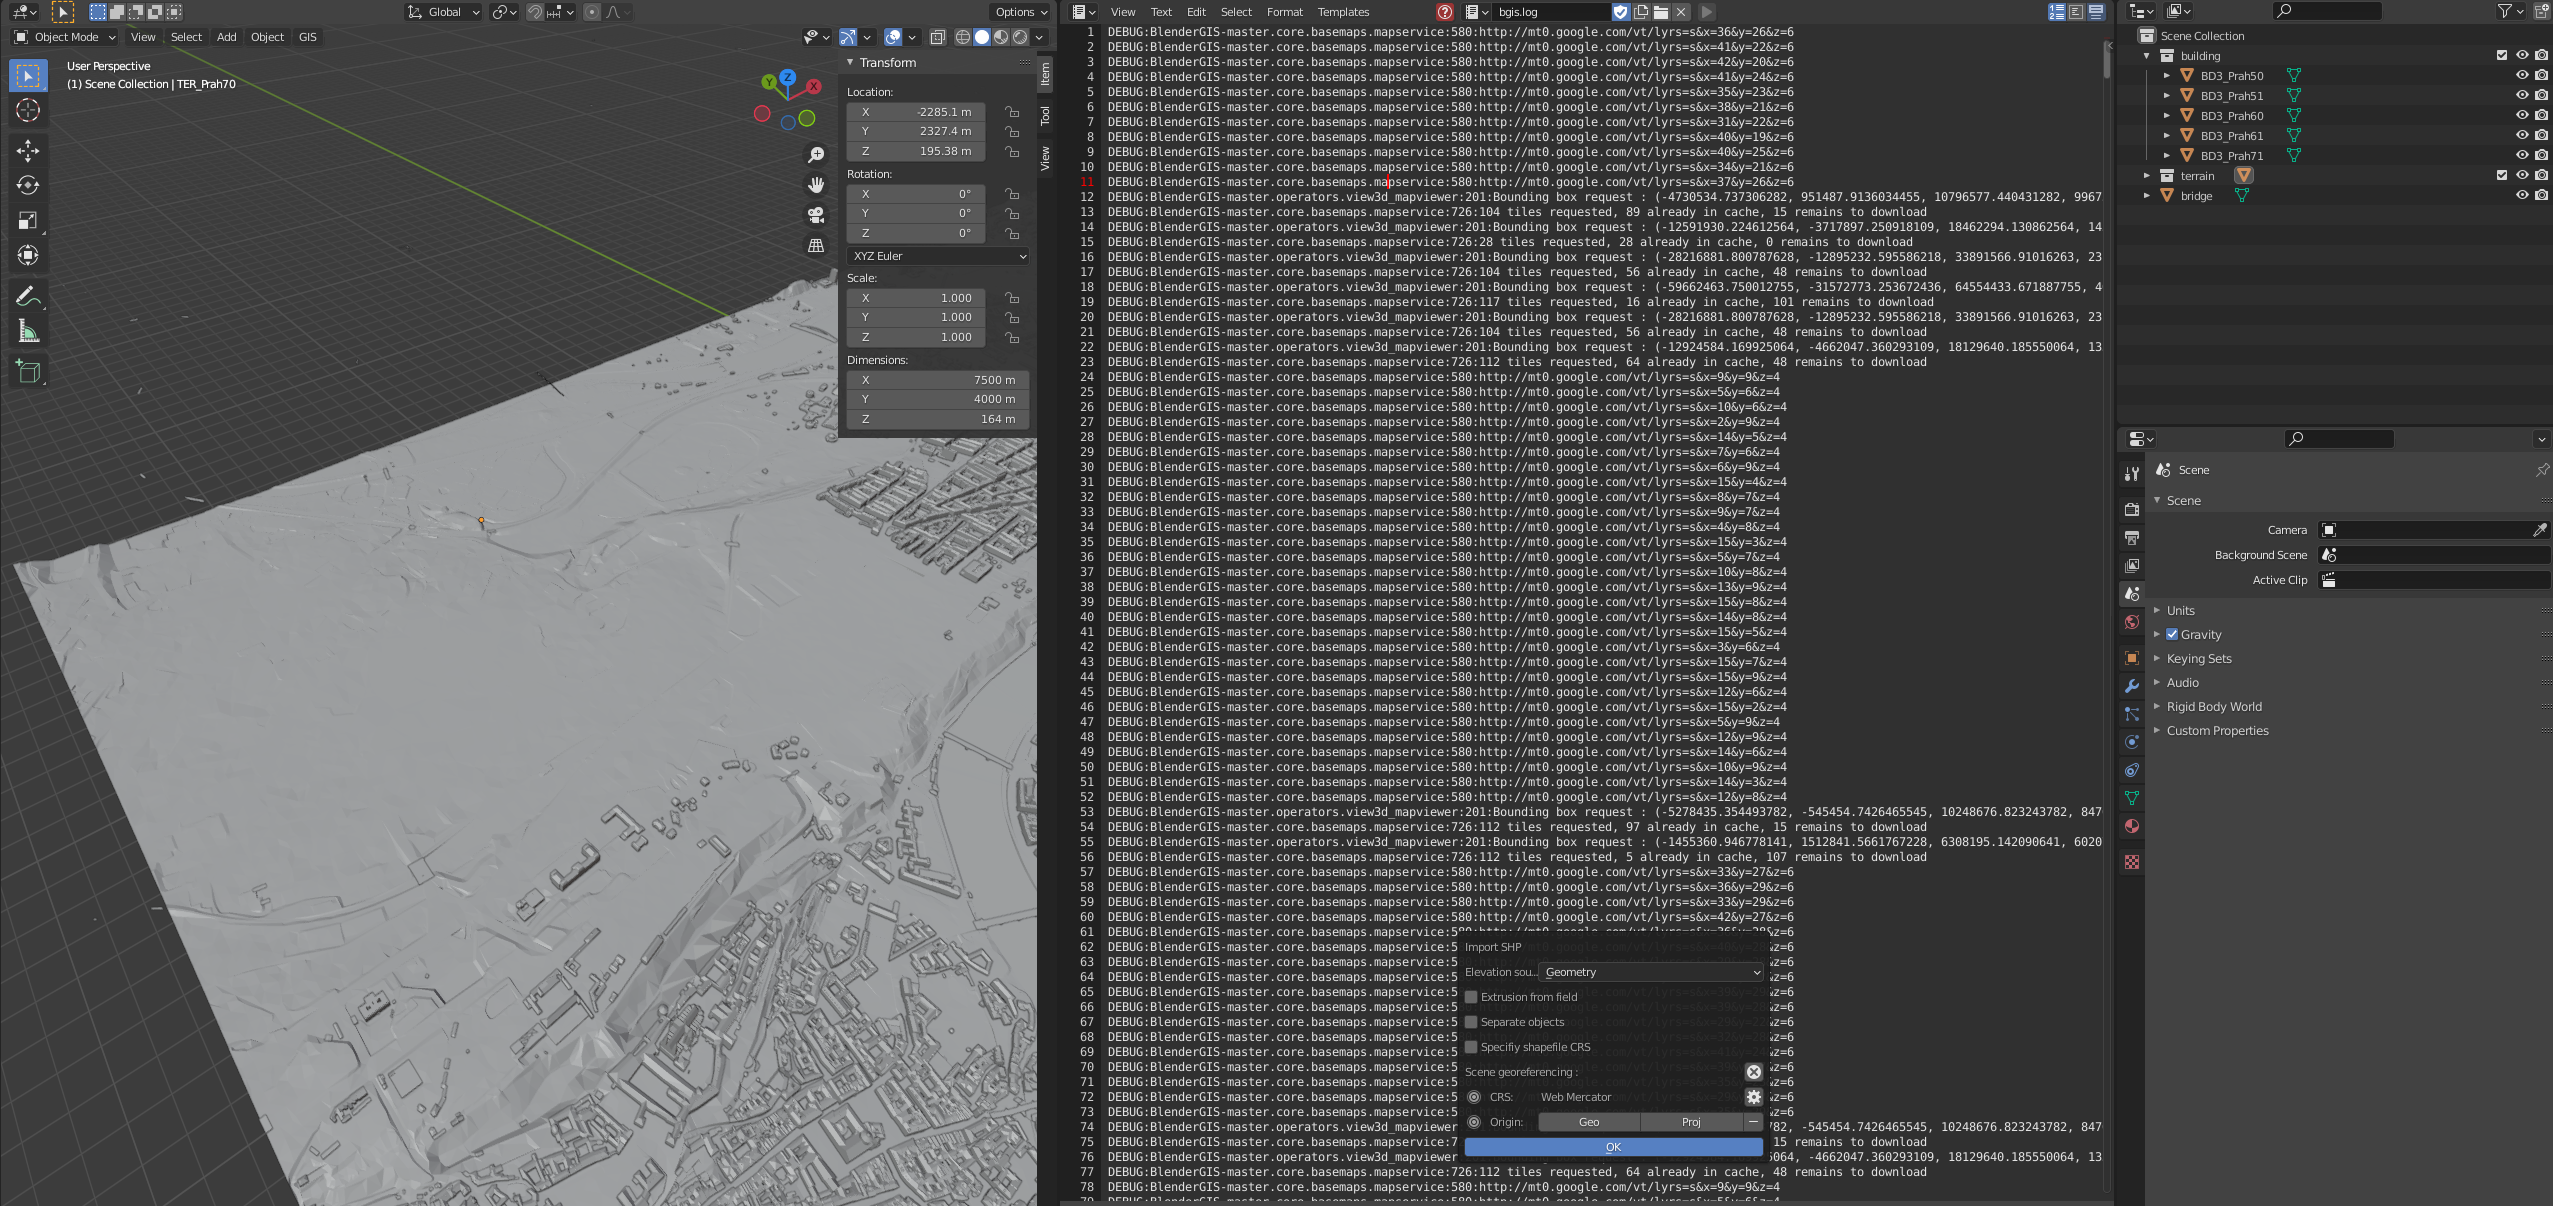The image size is (2553, 1206).
Task: Click the Location X value field
Action: 916,112
